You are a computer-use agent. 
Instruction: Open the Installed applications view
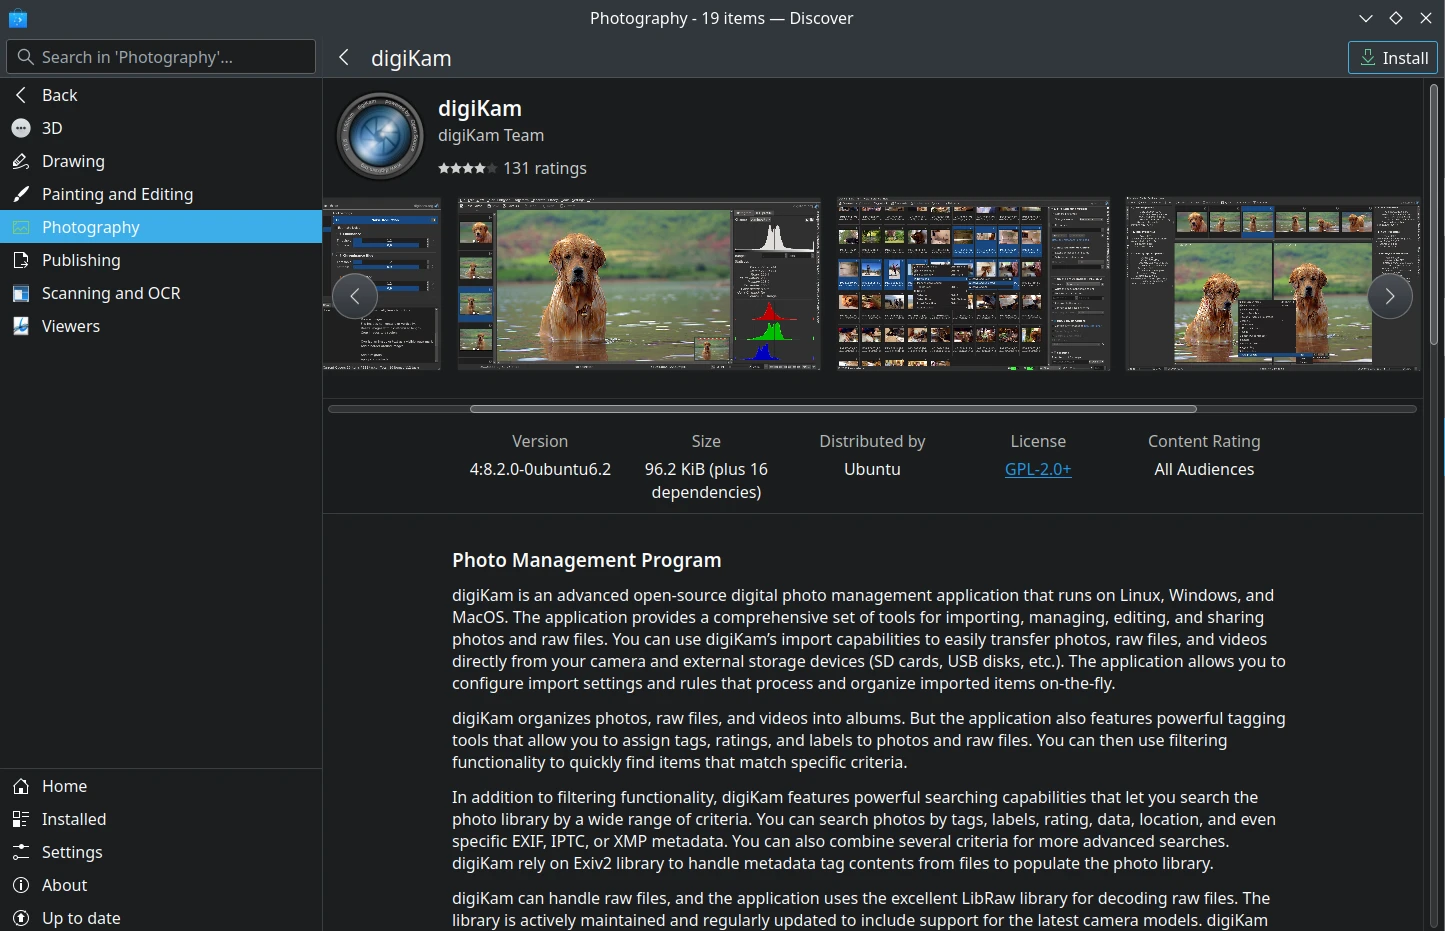pos(74,819)
